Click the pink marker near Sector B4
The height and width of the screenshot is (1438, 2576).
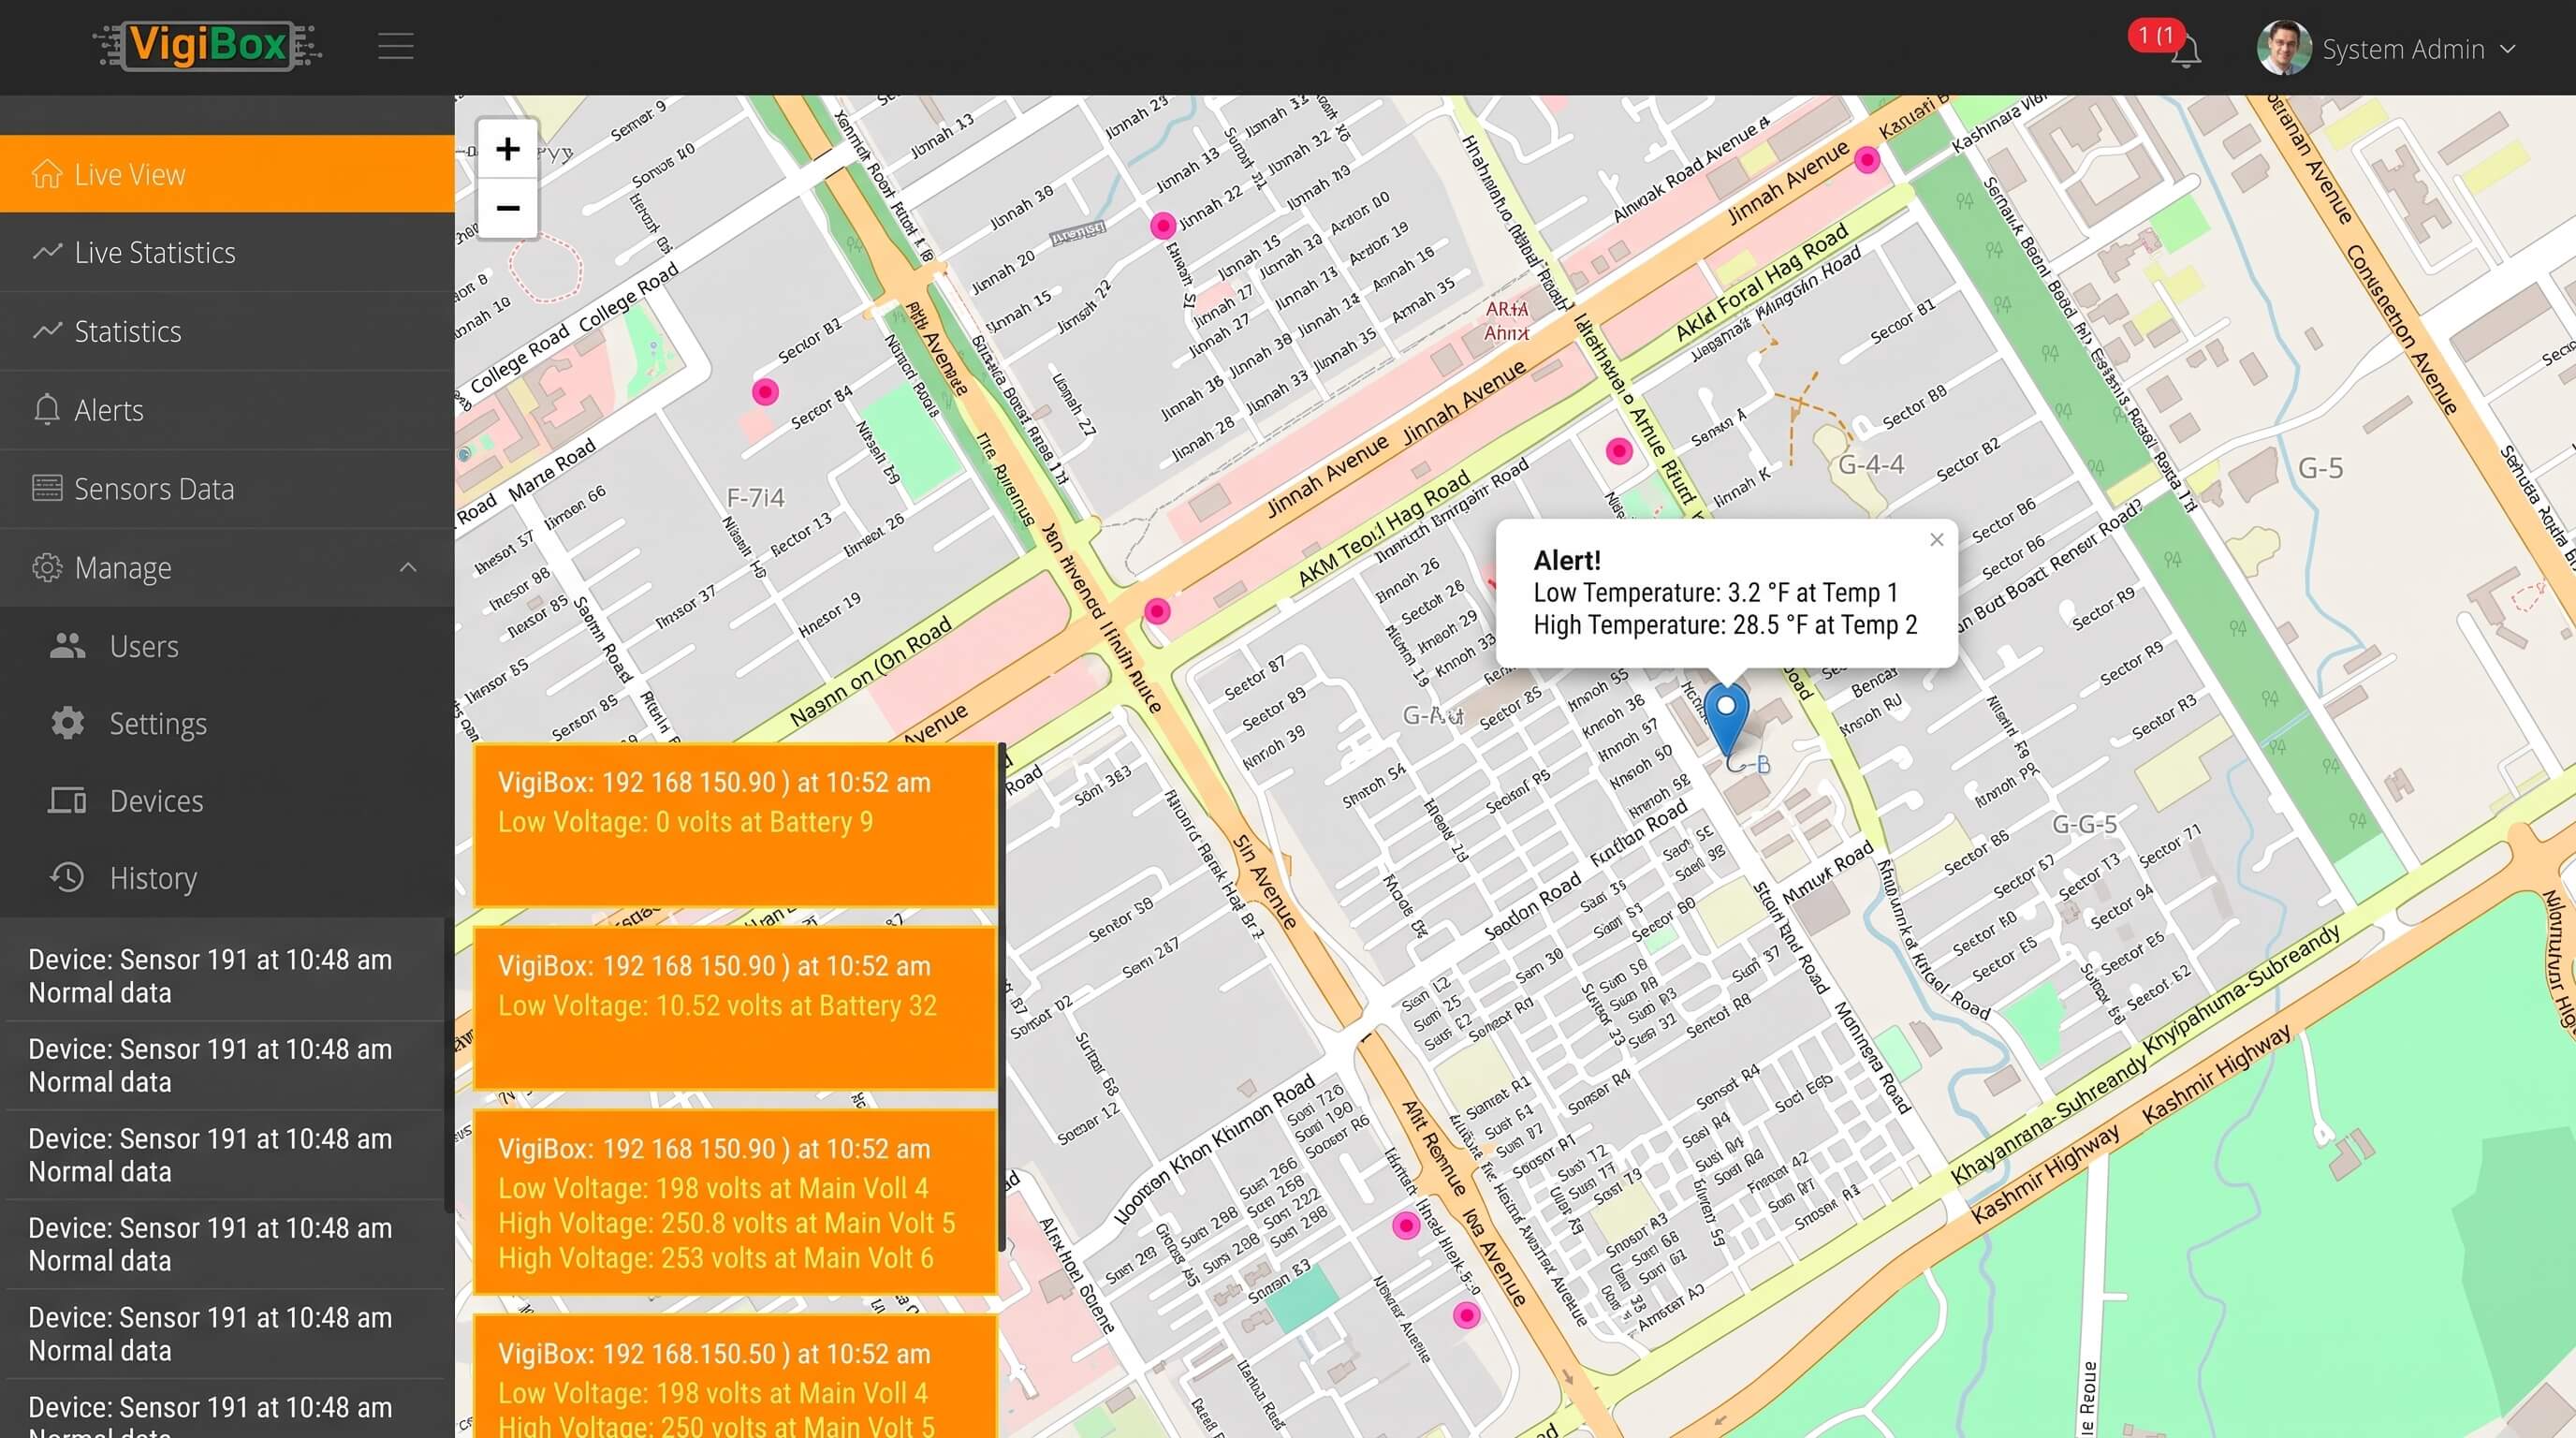(765, 392)
